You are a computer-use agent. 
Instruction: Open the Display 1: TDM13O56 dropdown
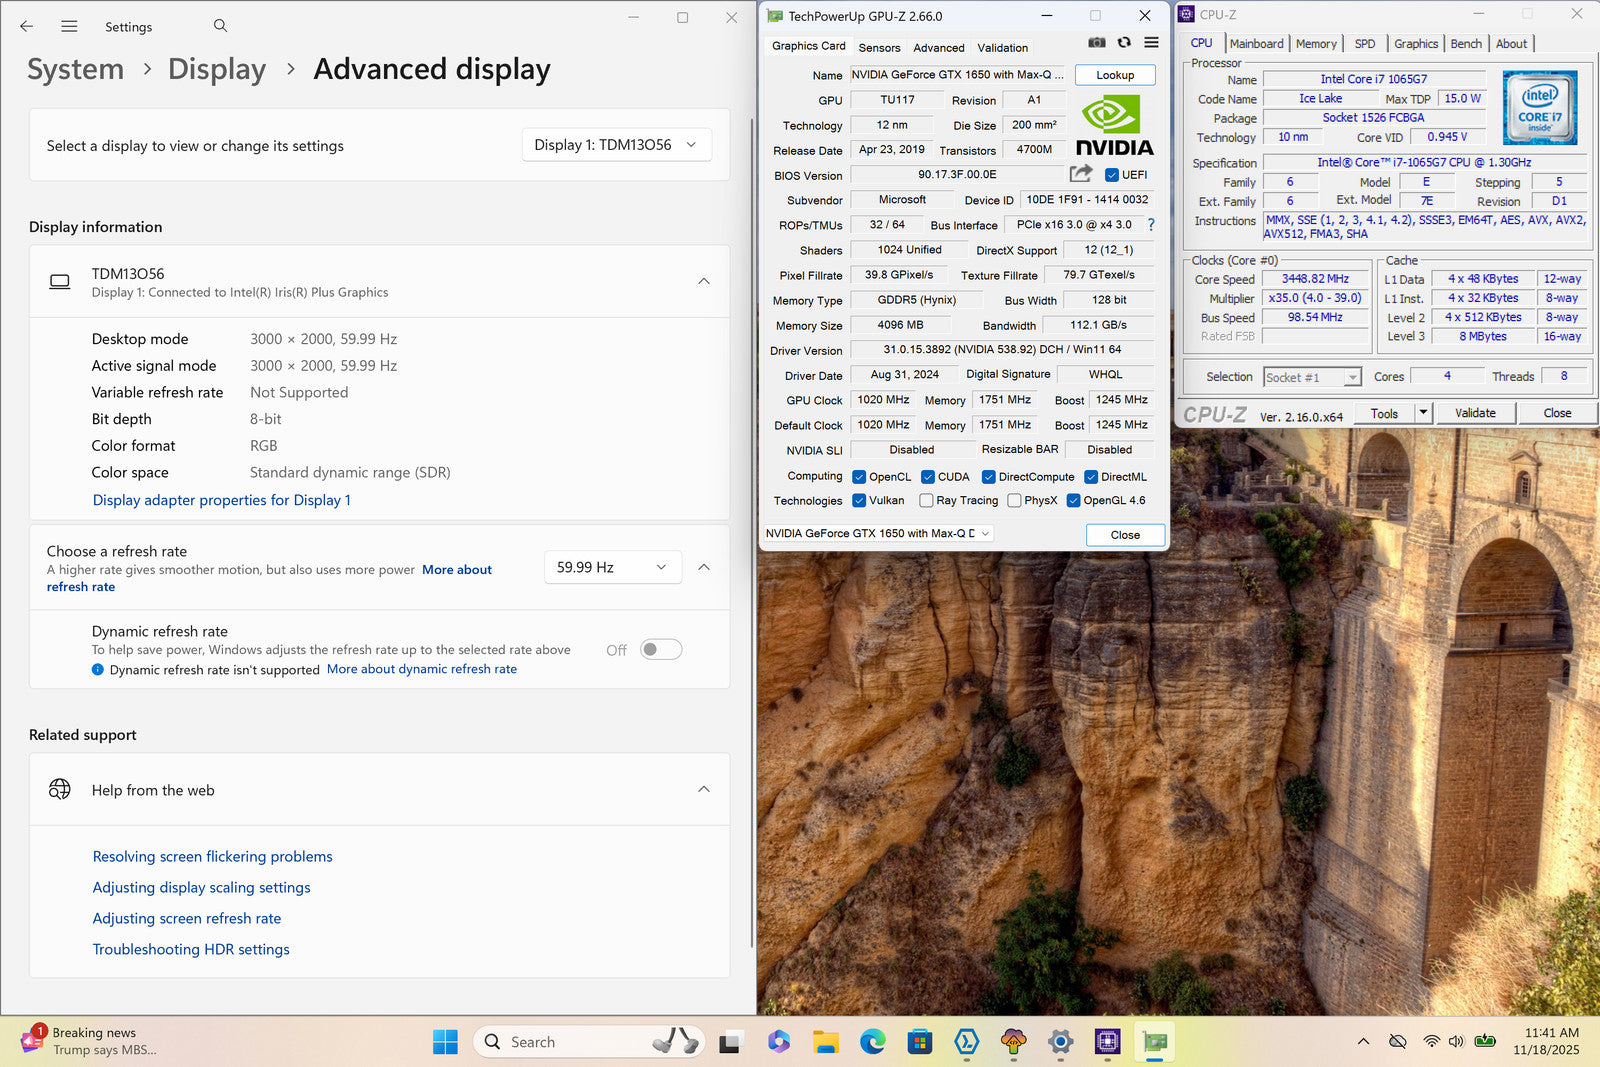(616, 145)
